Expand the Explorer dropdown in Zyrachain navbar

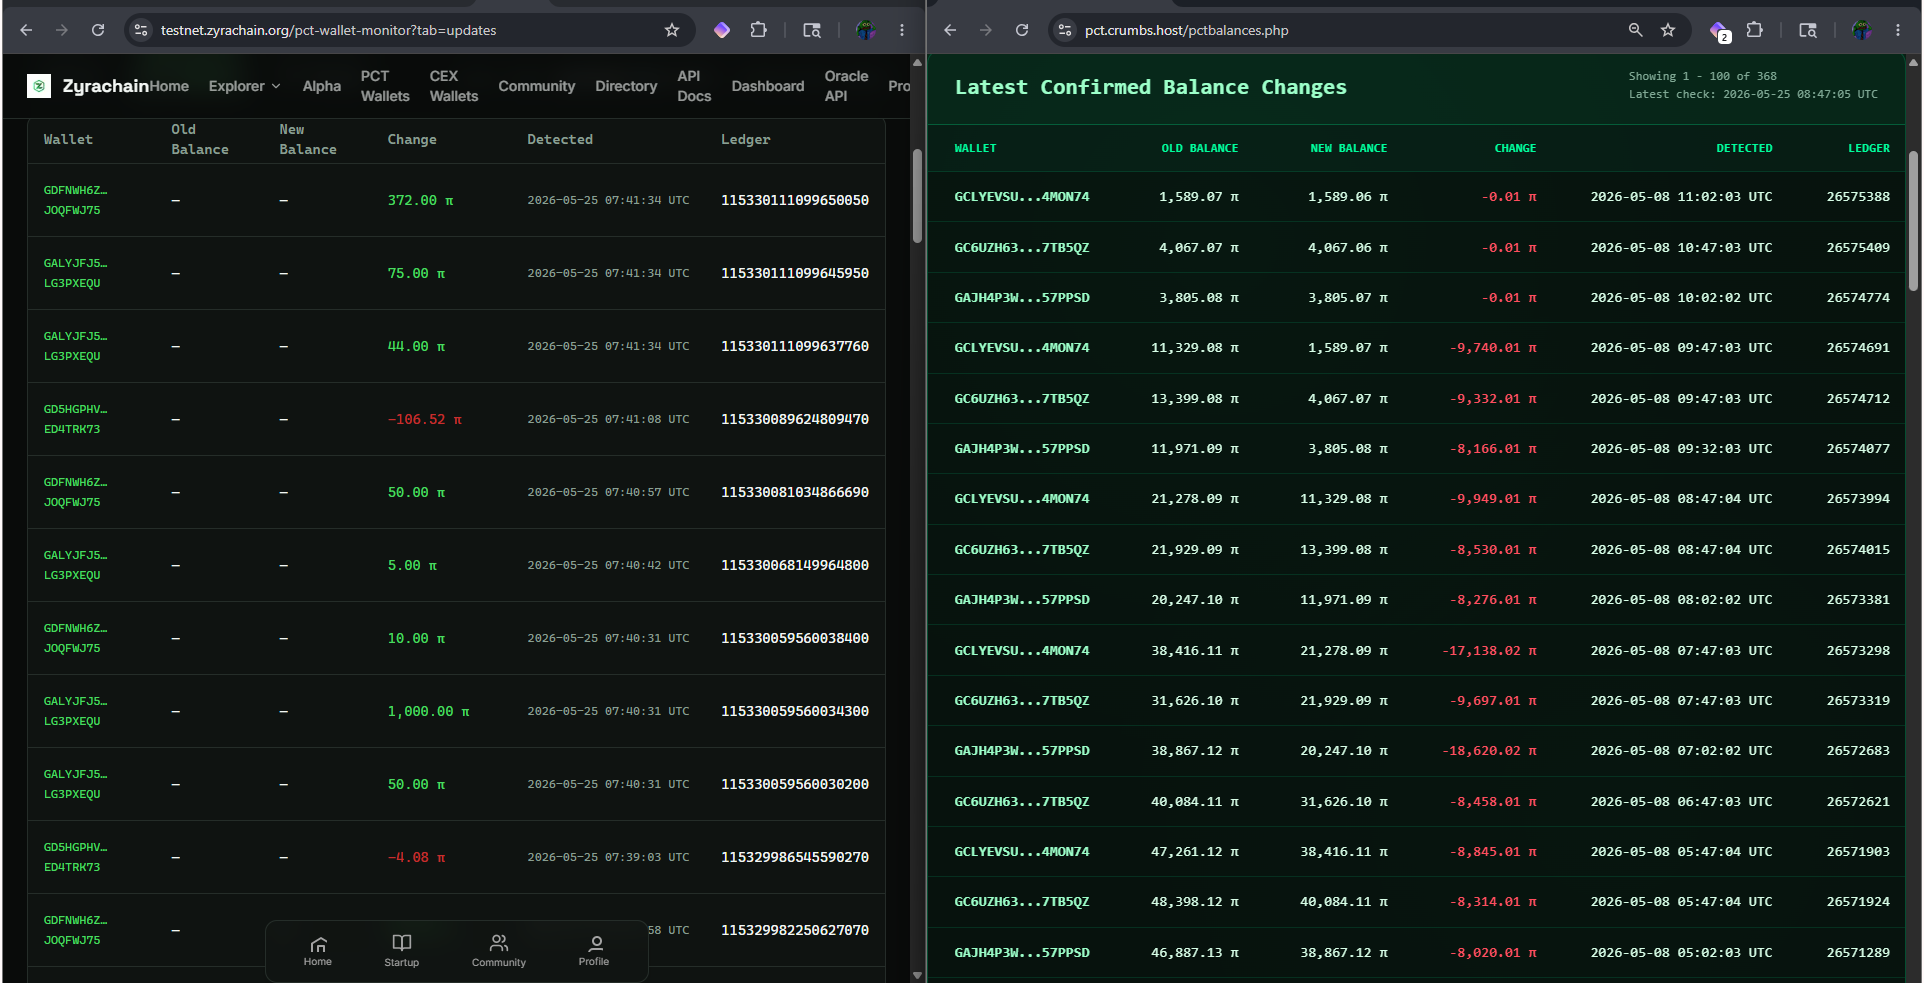click(244, 86)
